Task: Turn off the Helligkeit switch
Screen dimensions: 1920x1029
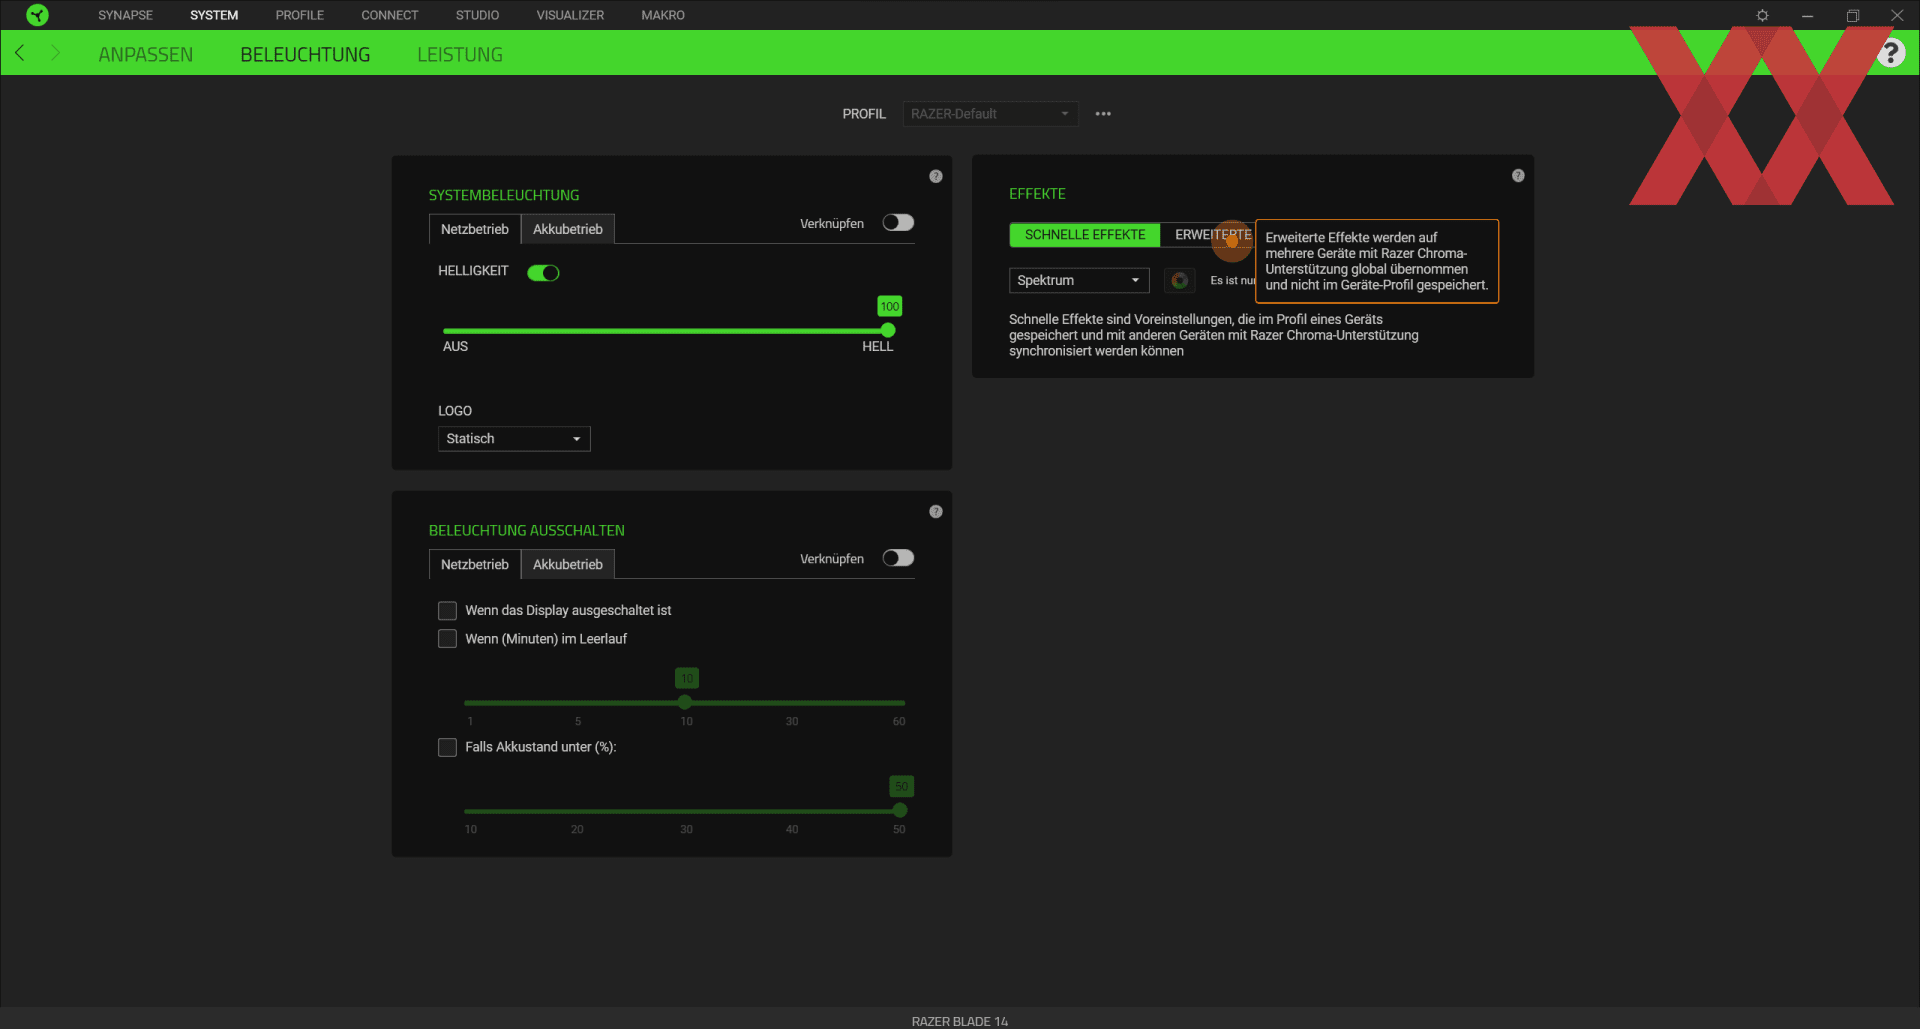Action: (x=543, y=273)
